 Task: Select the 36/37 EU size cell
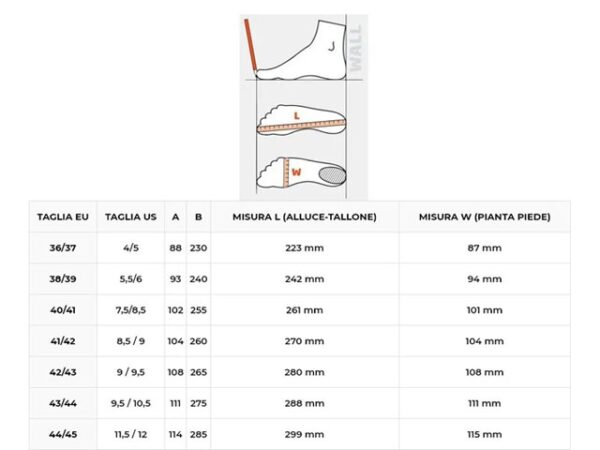(63, 248)
